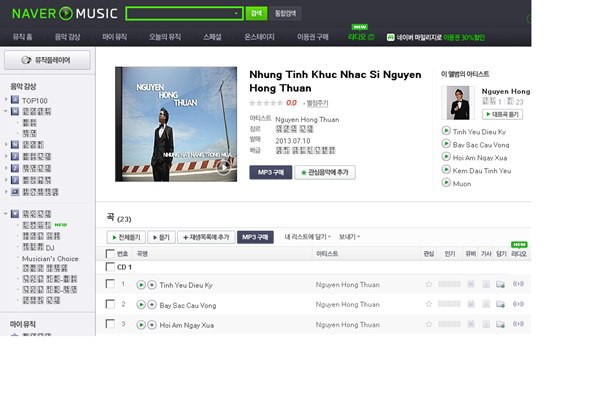This screenshot has width=600, height=399.
Task: Click popularity bar for Tinh Yeu Dieu Ky
Action: [449, 284]
